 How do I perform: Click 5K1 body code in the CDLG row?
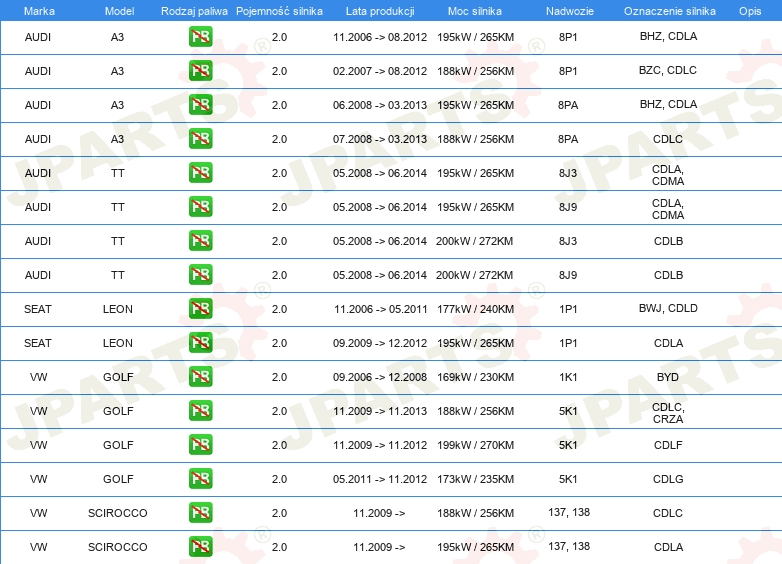[568, 479]
